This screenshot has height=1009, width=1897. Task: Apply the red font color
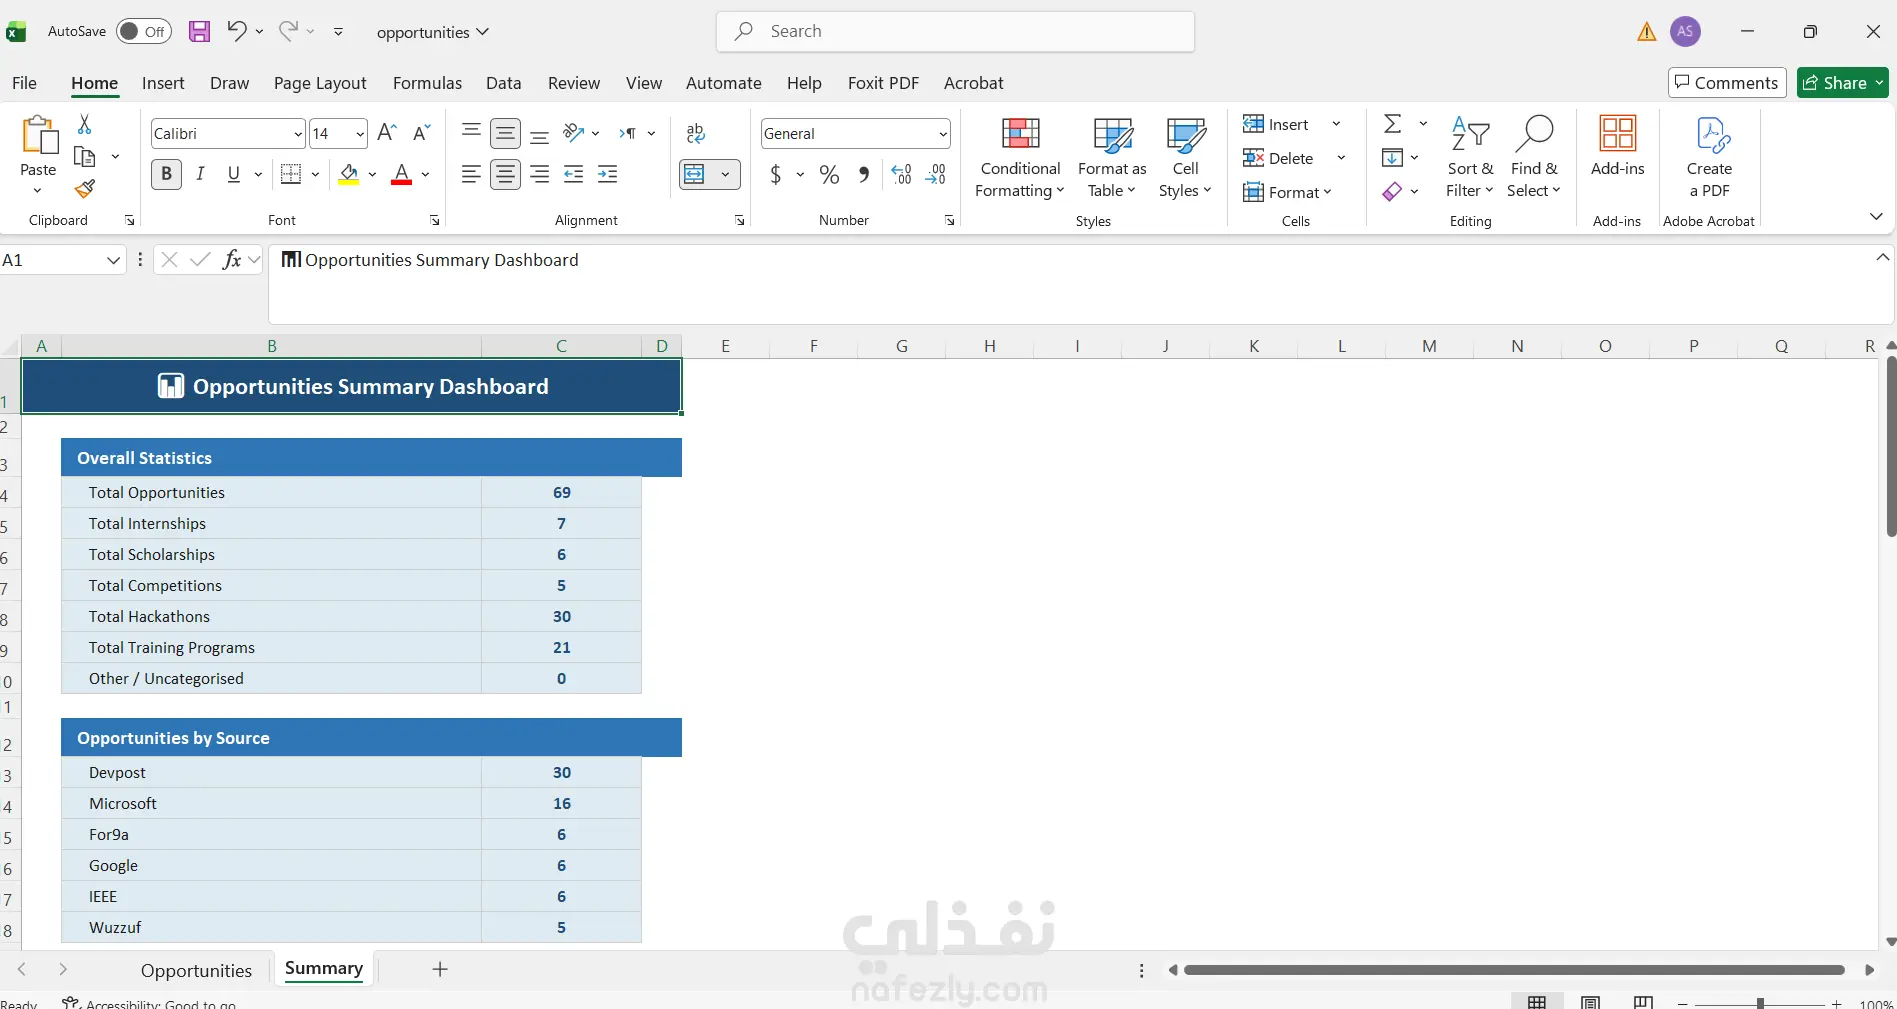(x=402, y=175)
